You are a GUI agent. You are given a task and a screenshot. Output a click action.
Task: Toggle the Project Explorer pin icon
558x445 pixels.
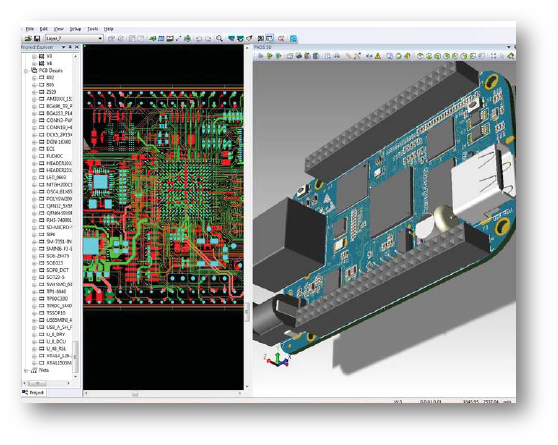pos(70,47)
